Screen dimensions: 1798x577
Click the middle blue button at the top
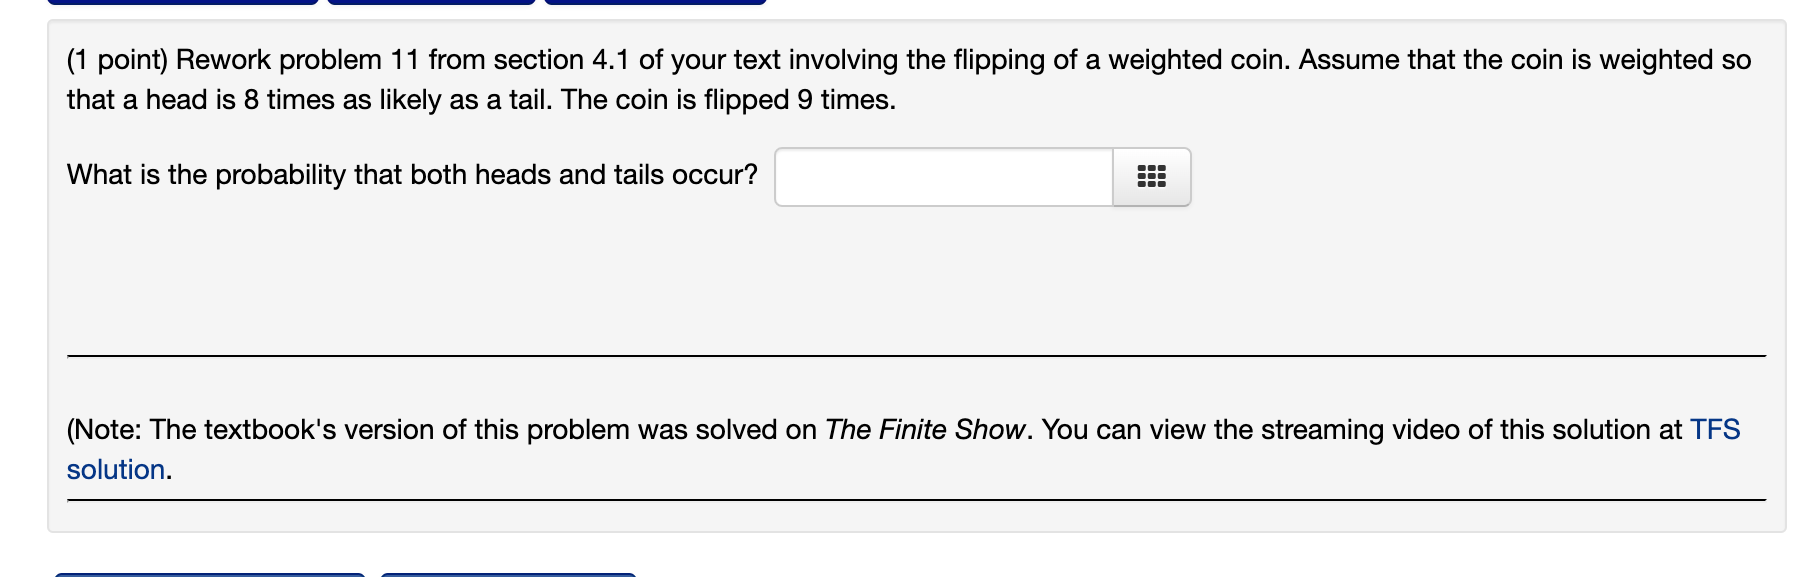(430, 3)
